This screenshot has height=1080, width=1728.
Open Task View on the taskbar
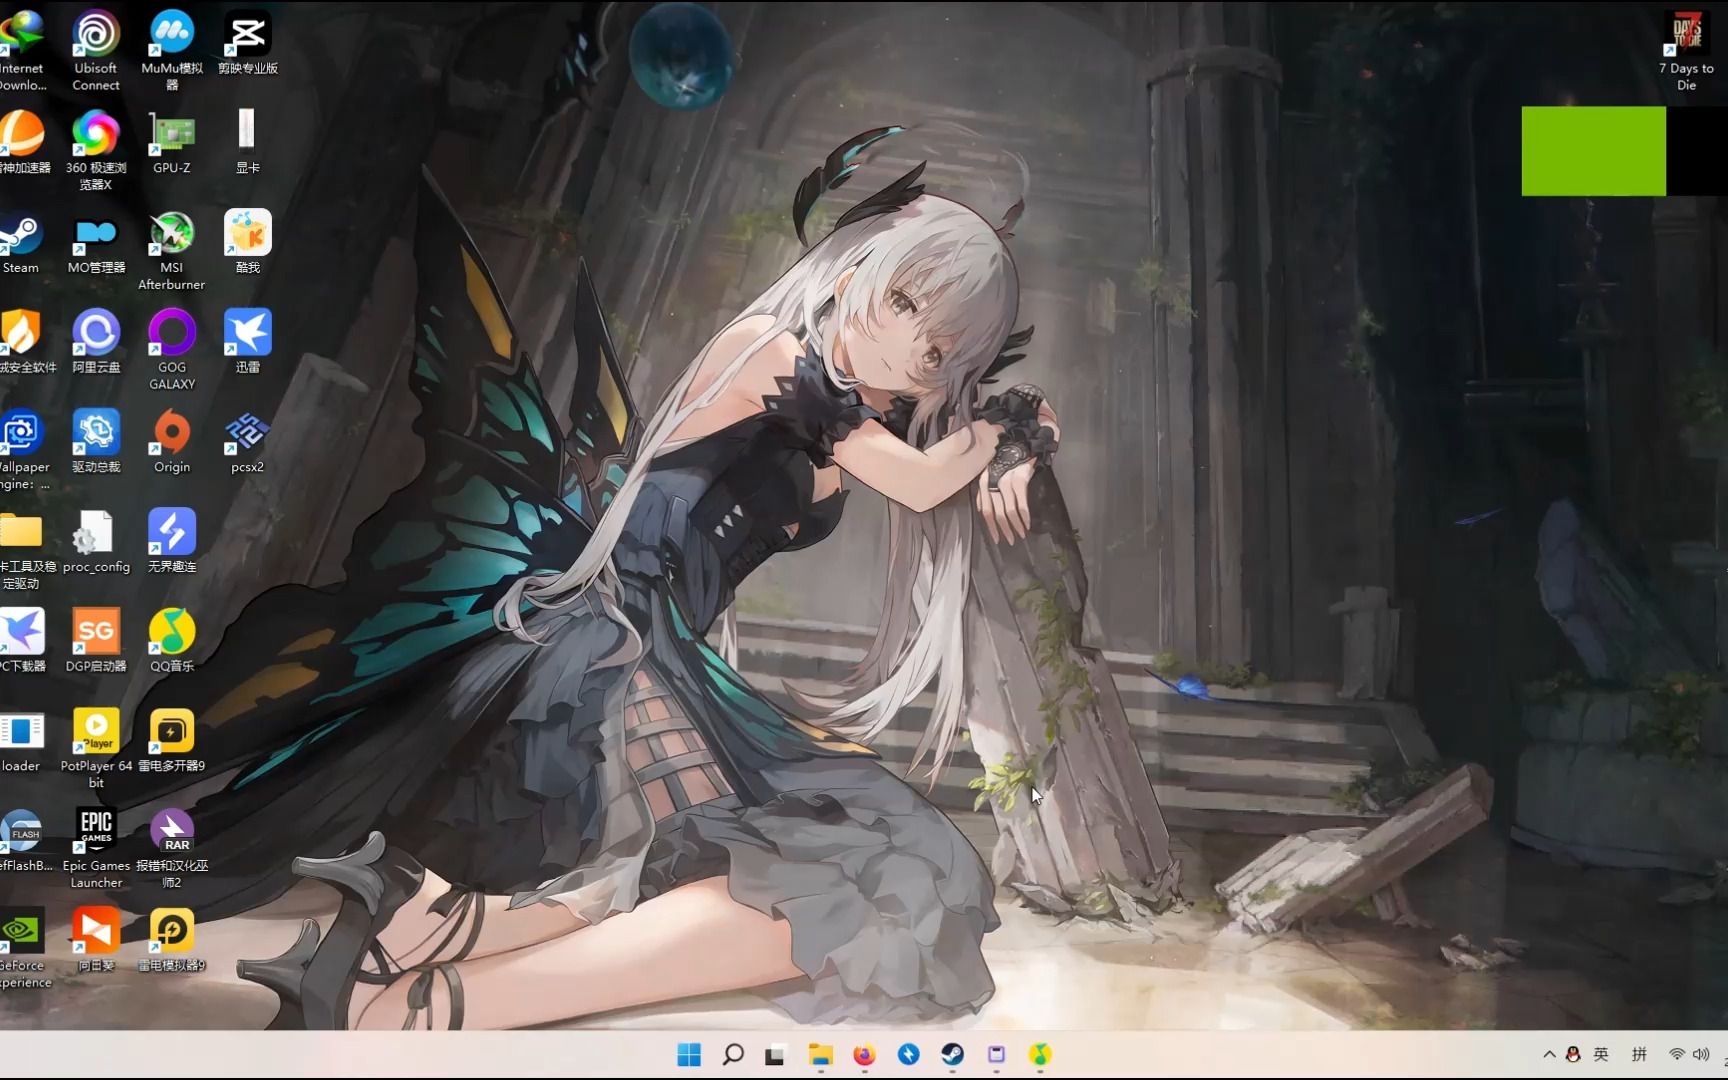pyautogui.click(x=776, y=1055)
